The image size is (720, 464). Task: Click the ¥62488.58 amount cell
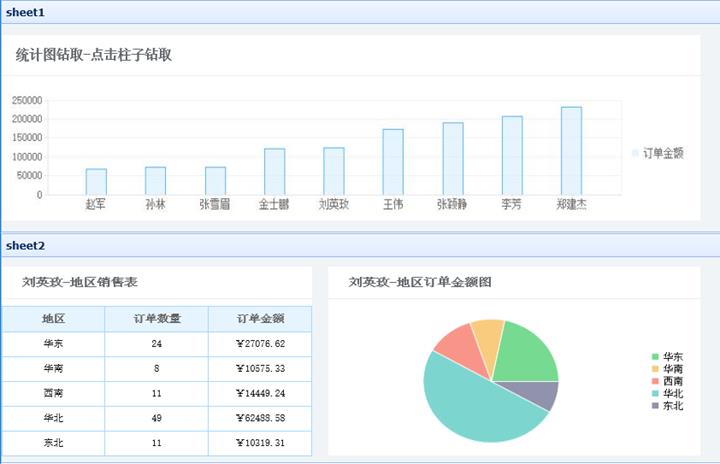260,419
